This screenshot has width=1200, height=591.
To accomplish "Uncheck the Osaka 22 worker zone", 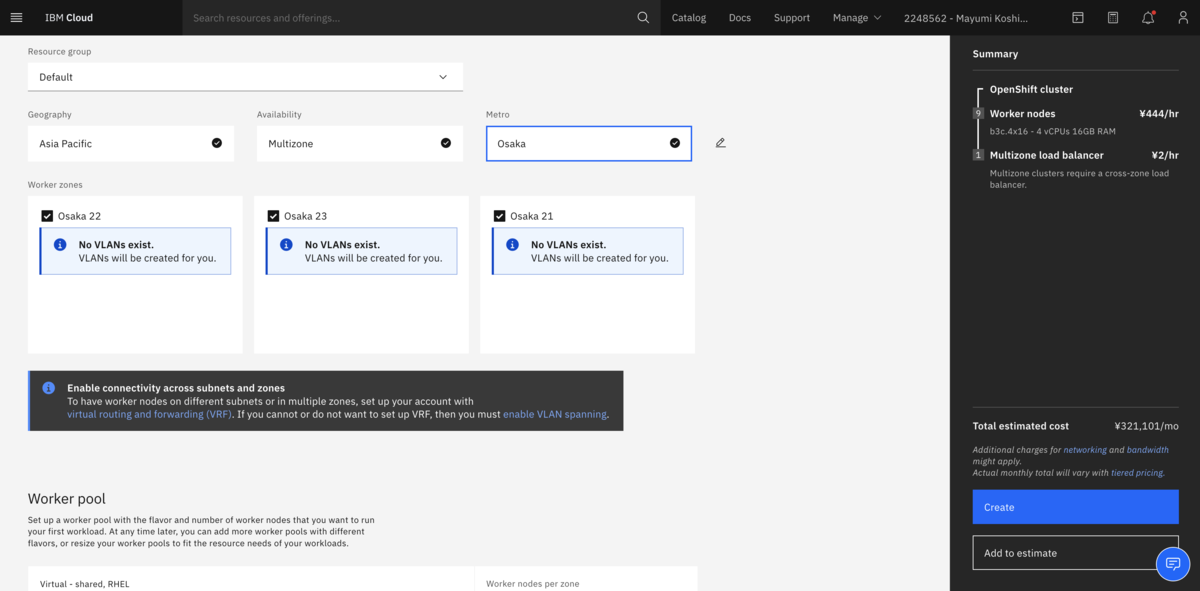I will pyautogui.click(x=46, y=215).
